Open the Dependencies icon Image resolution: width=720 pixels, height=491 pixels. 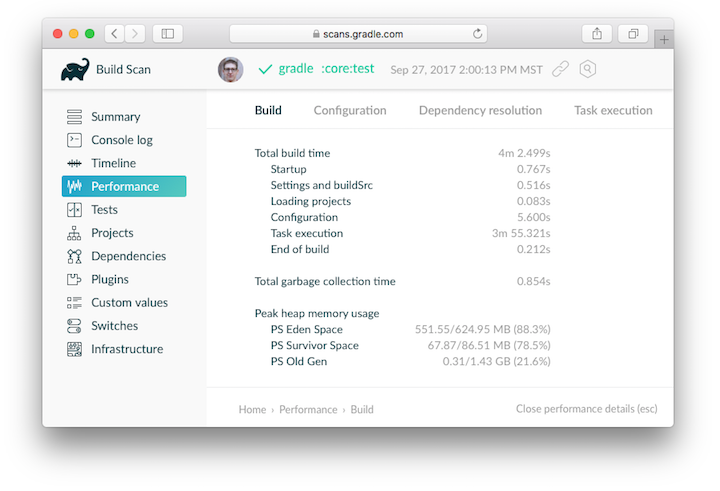pos(74,256)
